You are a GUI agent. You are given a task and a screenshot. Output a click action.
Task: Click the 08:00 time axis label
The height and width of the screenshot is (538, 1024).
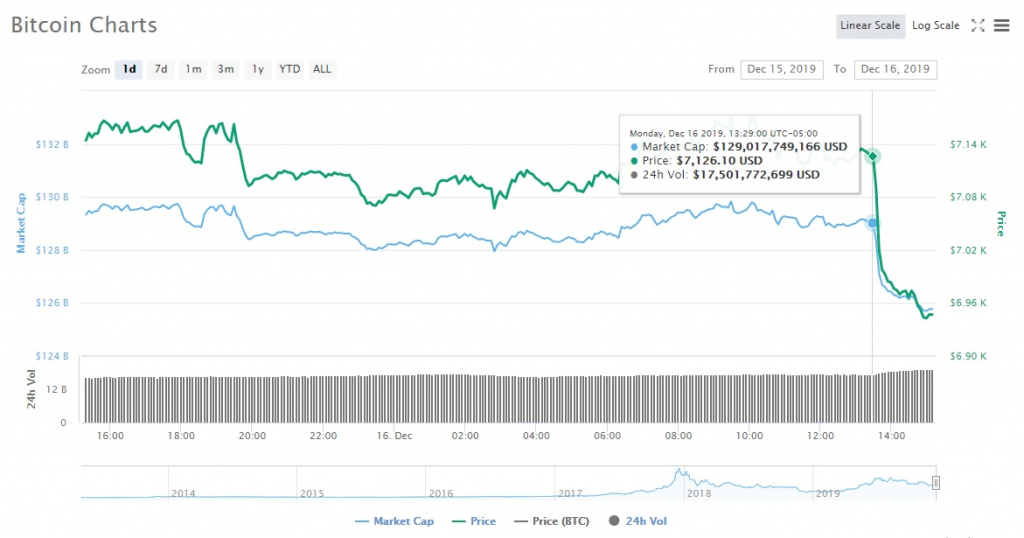679,435
